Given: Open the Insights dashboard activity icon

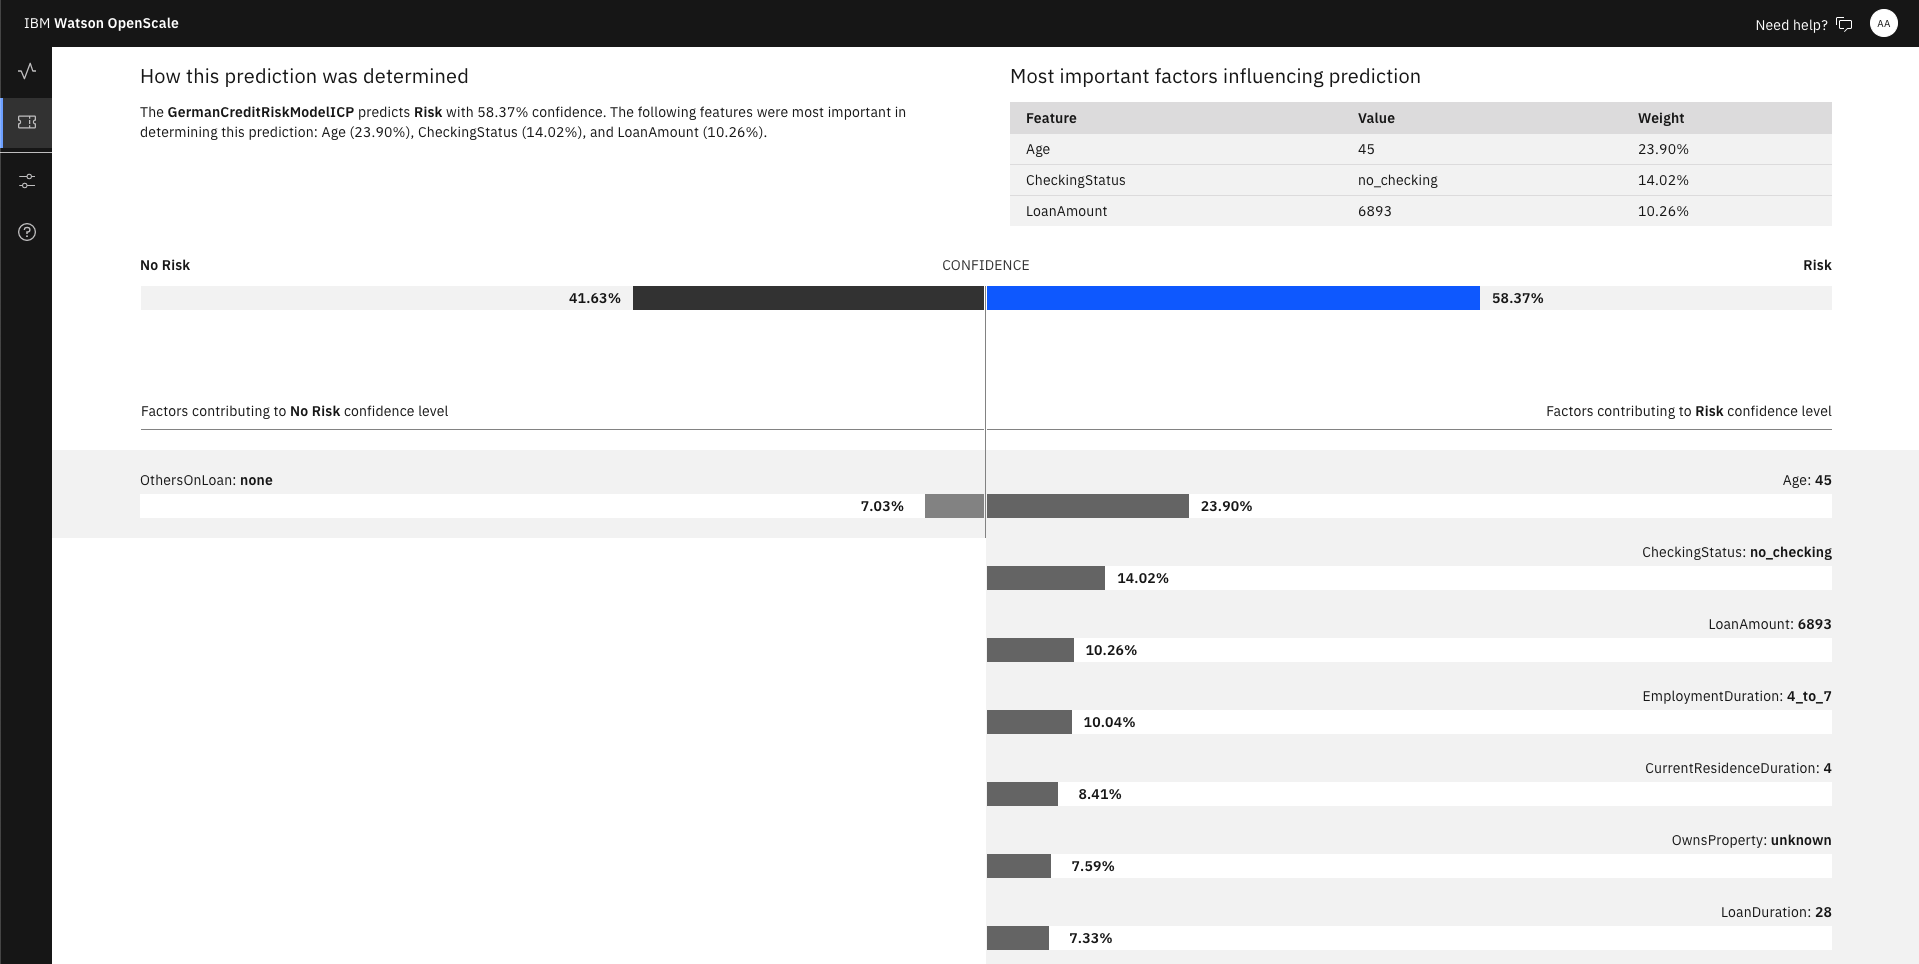Looking at the screenshot, I should [27, 71].
